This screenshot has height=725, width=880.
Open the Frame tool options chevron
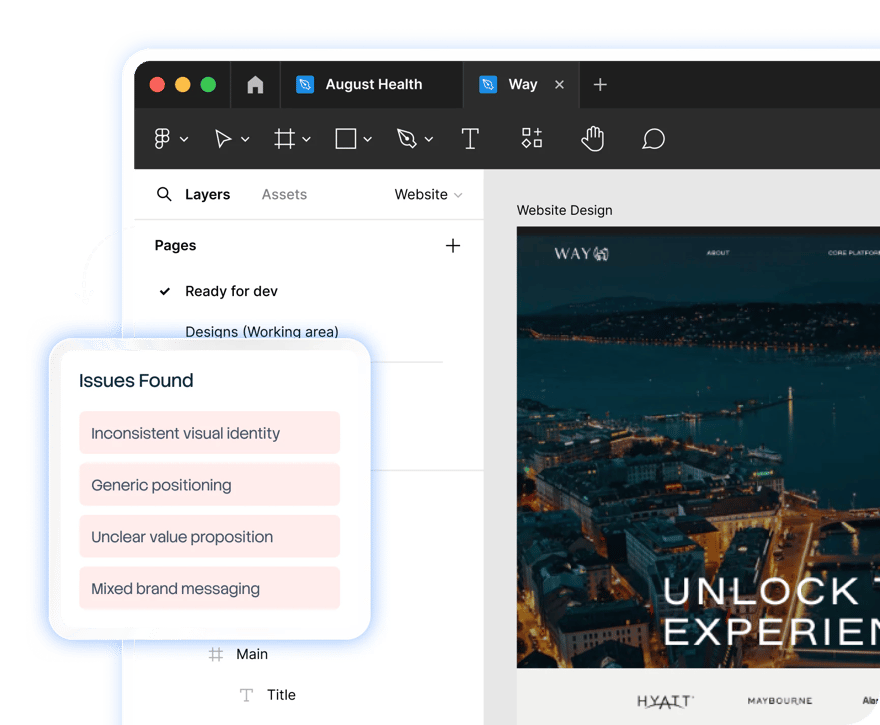[306, 139]
